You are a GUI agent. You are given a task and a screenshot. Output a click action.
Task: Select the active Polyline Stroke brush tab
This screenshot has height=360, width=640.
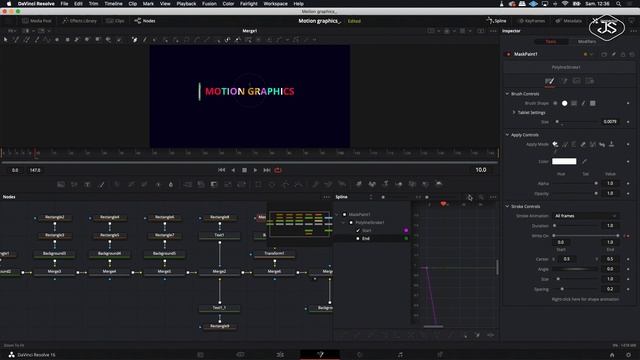tap(549, 81)
